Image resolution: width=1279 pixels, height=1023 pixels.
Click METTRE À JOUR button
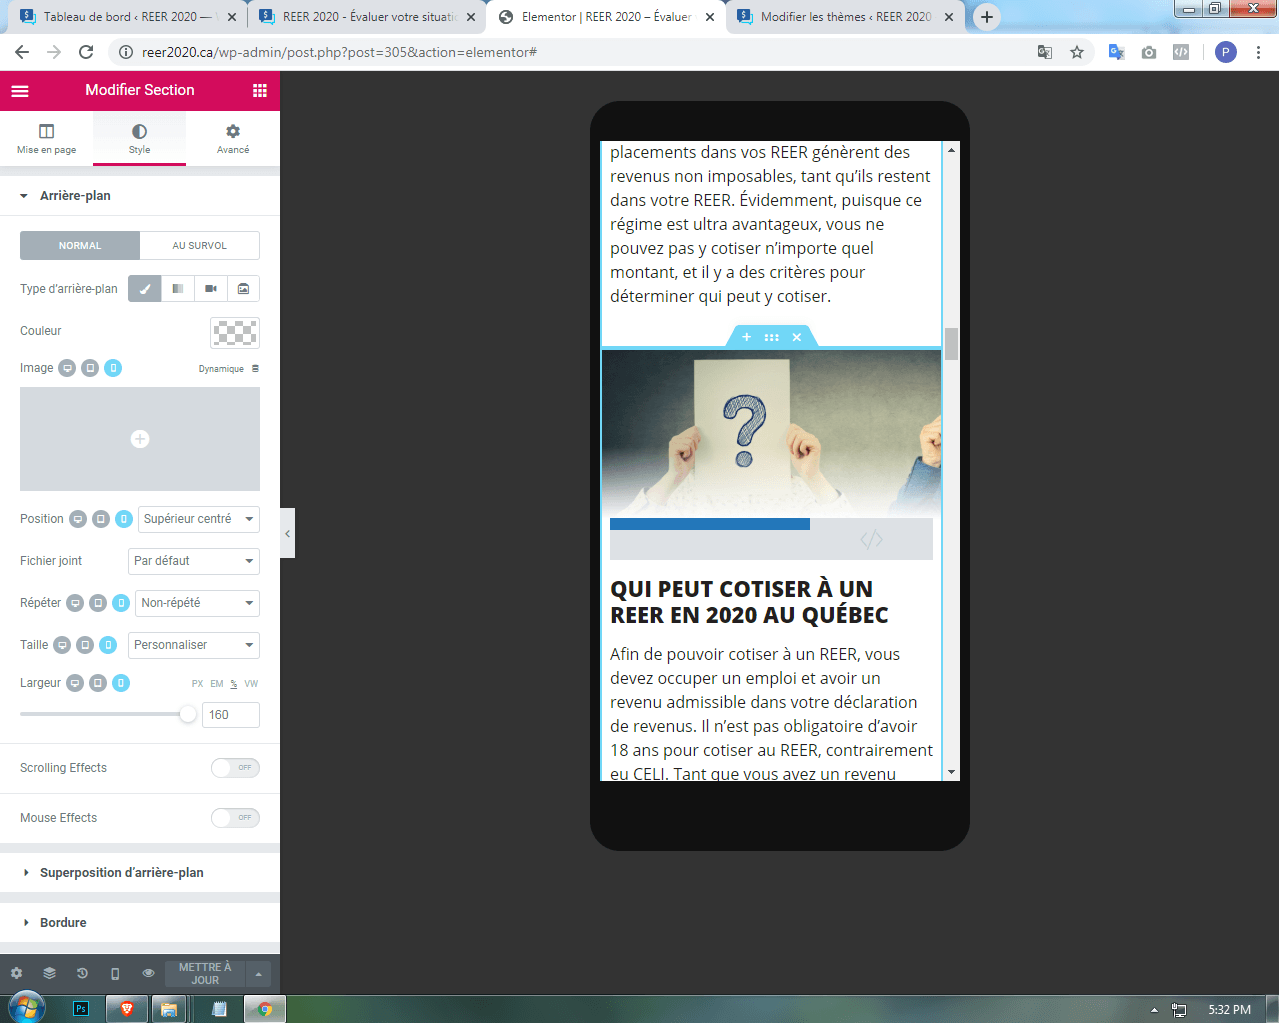coord(205,973)
